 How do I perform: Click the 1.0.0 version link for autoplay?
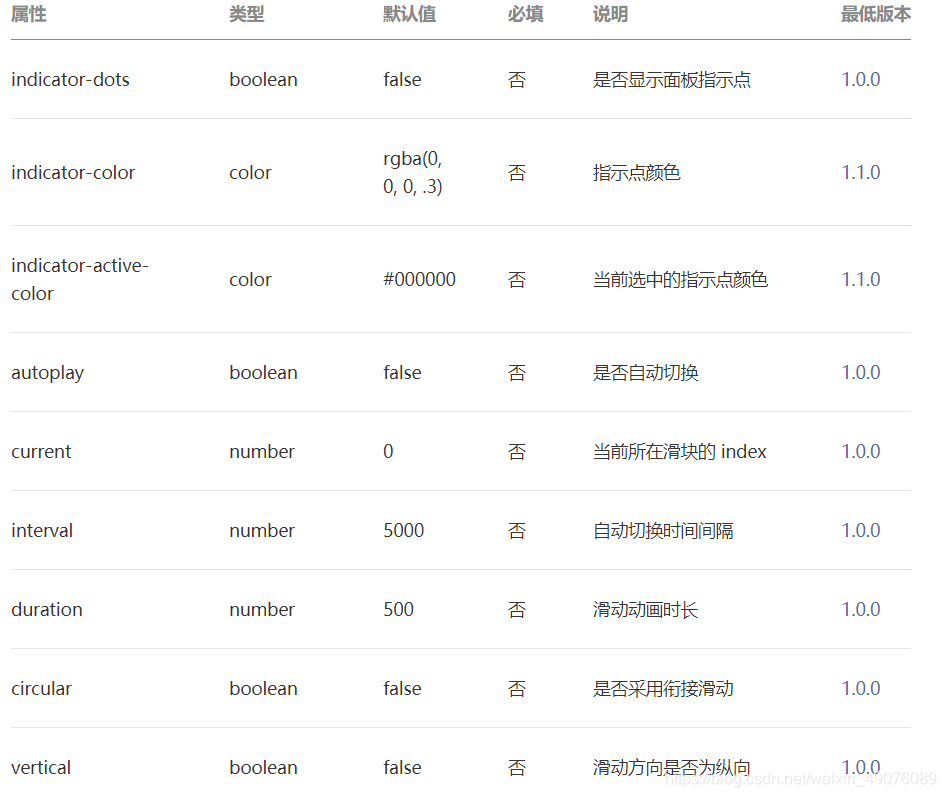pos(861,372)
